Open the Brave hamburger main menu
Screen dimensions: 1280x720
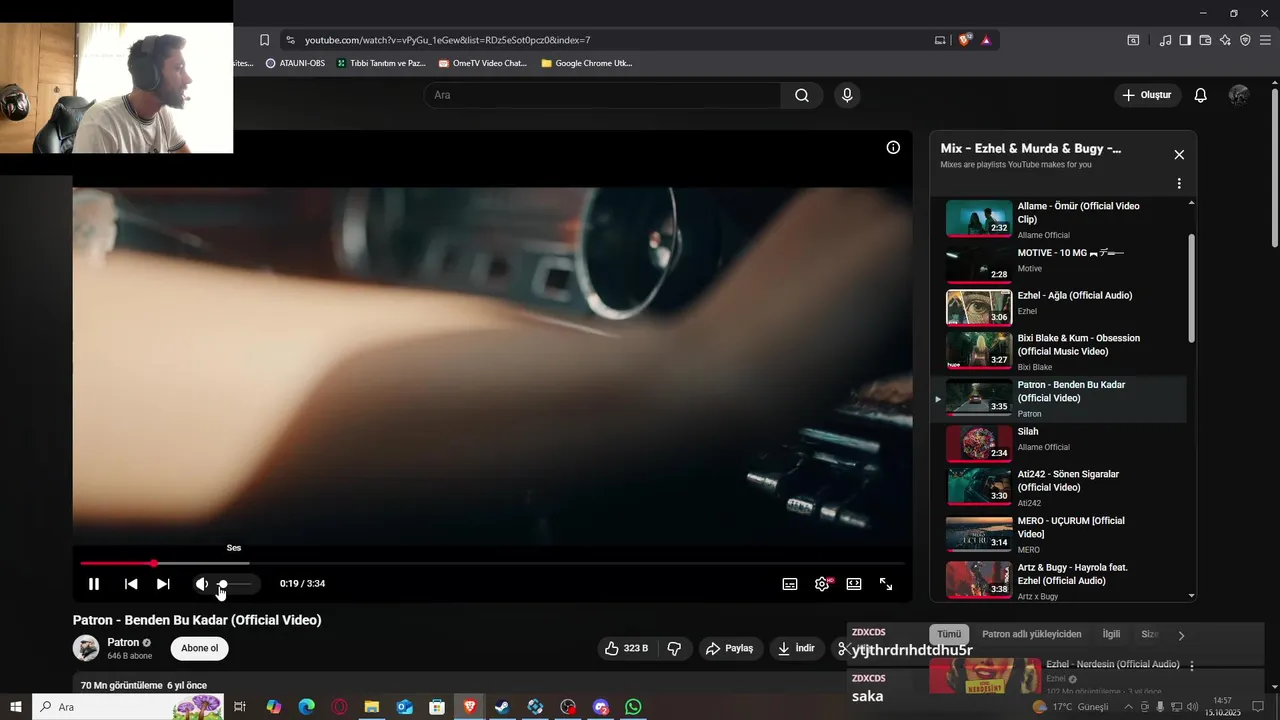(1266, 40)
